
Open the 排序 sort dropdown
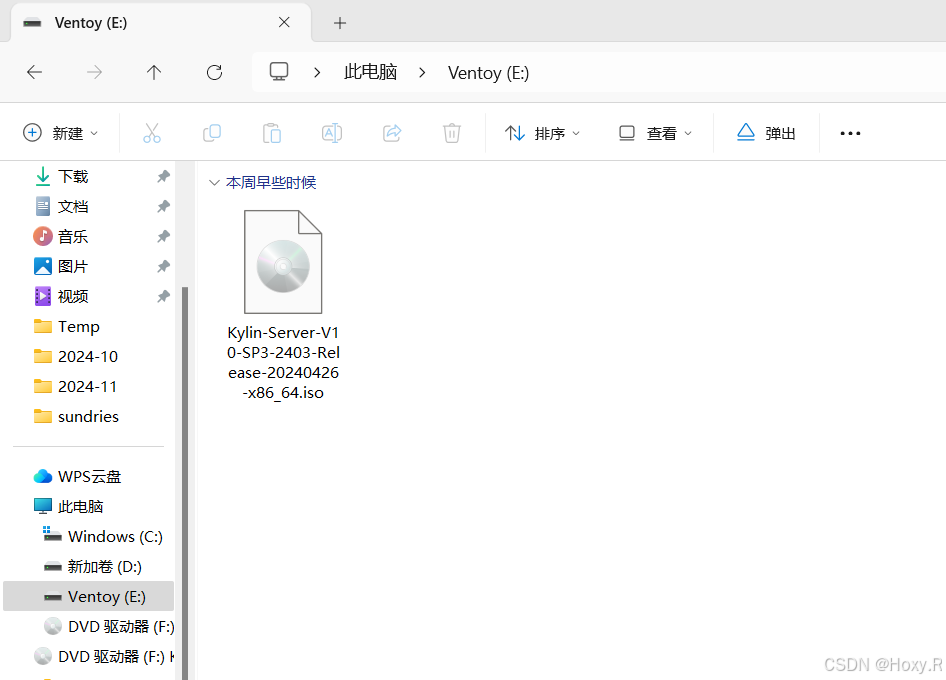click(x=542, y=132)
